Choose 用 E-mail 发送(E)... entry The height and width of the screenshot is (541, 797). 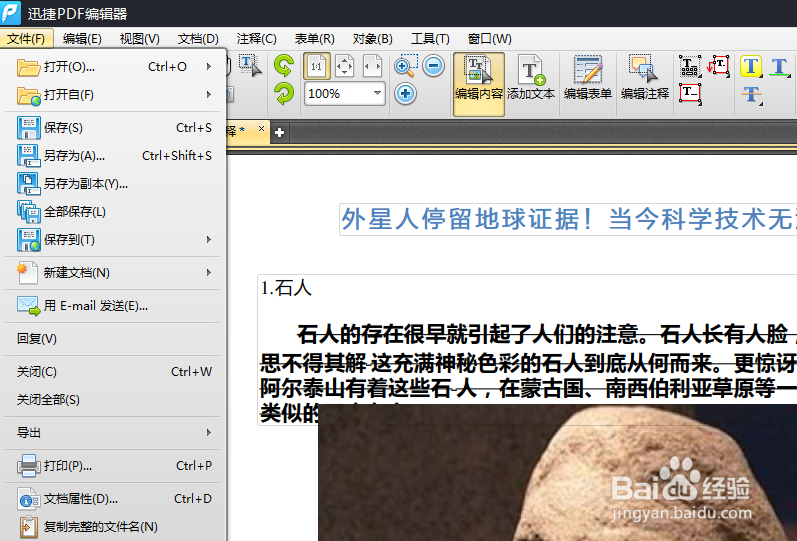click(x=113, y=306)
